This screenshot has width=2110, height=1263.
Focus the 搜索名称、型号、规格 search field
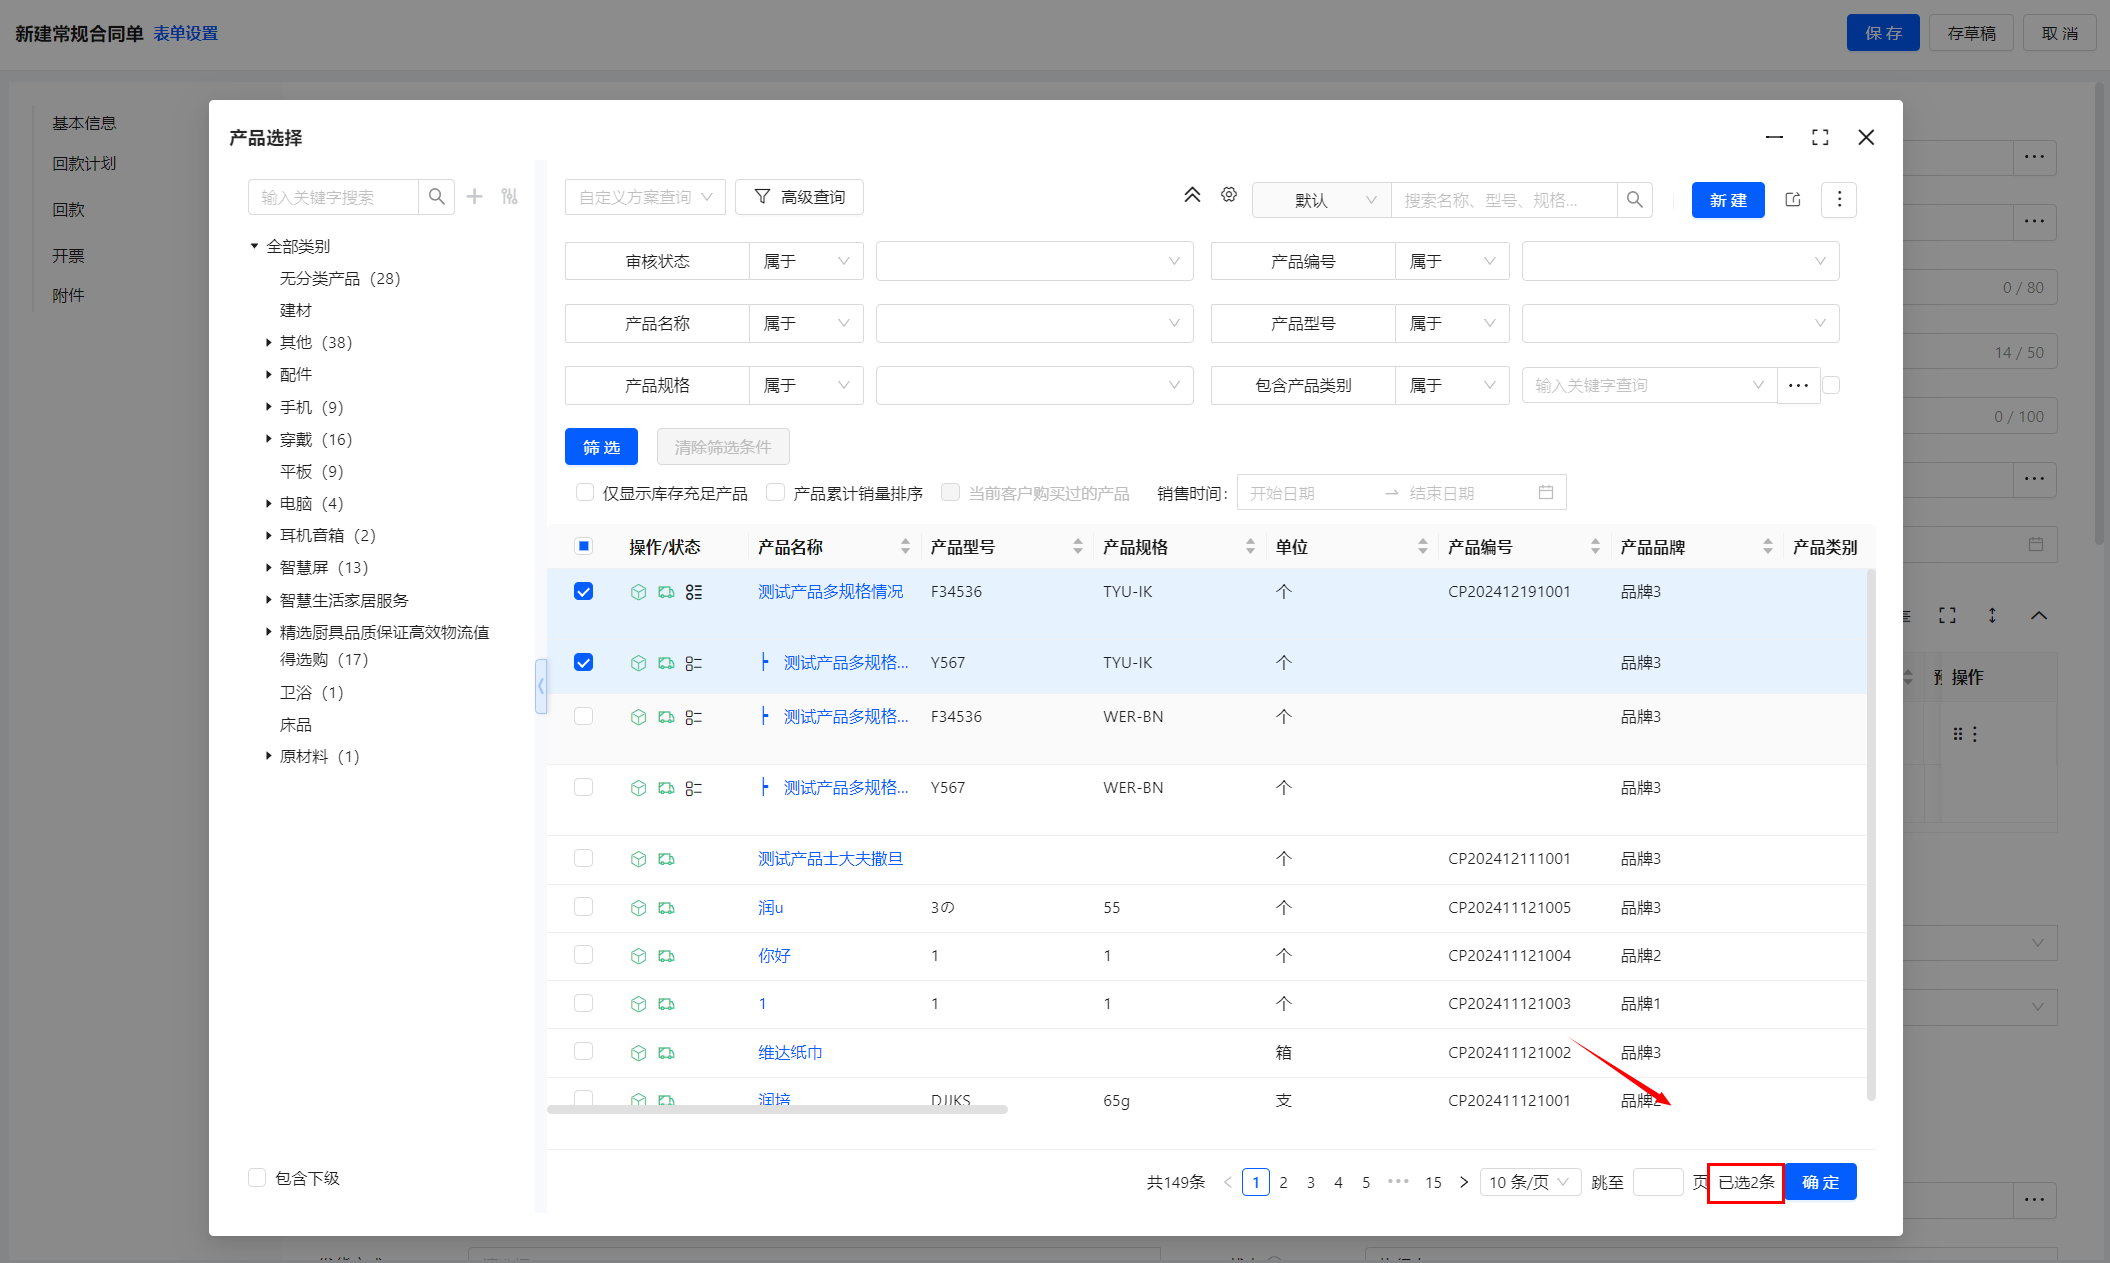click(1504, 200)
